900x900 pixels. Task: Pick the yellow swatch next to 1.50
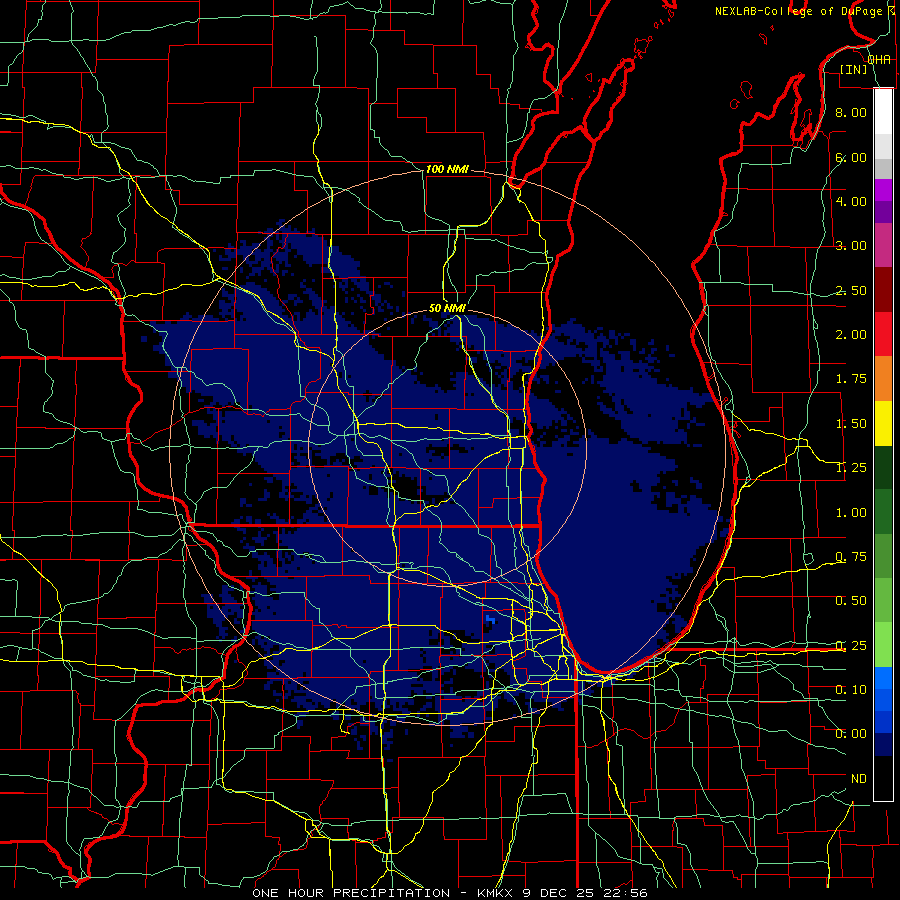[x=883, y=423]
